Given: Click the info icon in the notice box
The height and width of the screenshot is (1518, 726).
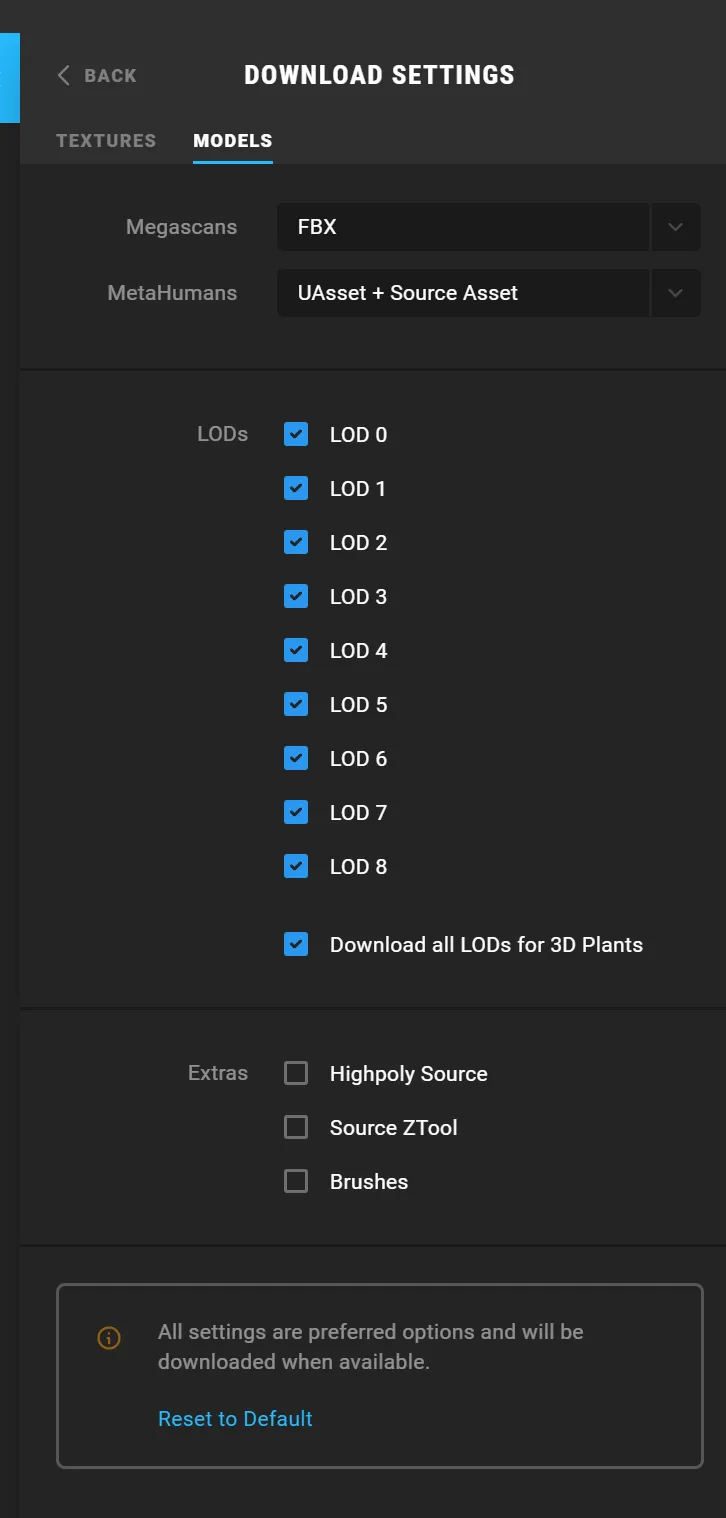Looking at the screenshot, I should coord(109,1338).
